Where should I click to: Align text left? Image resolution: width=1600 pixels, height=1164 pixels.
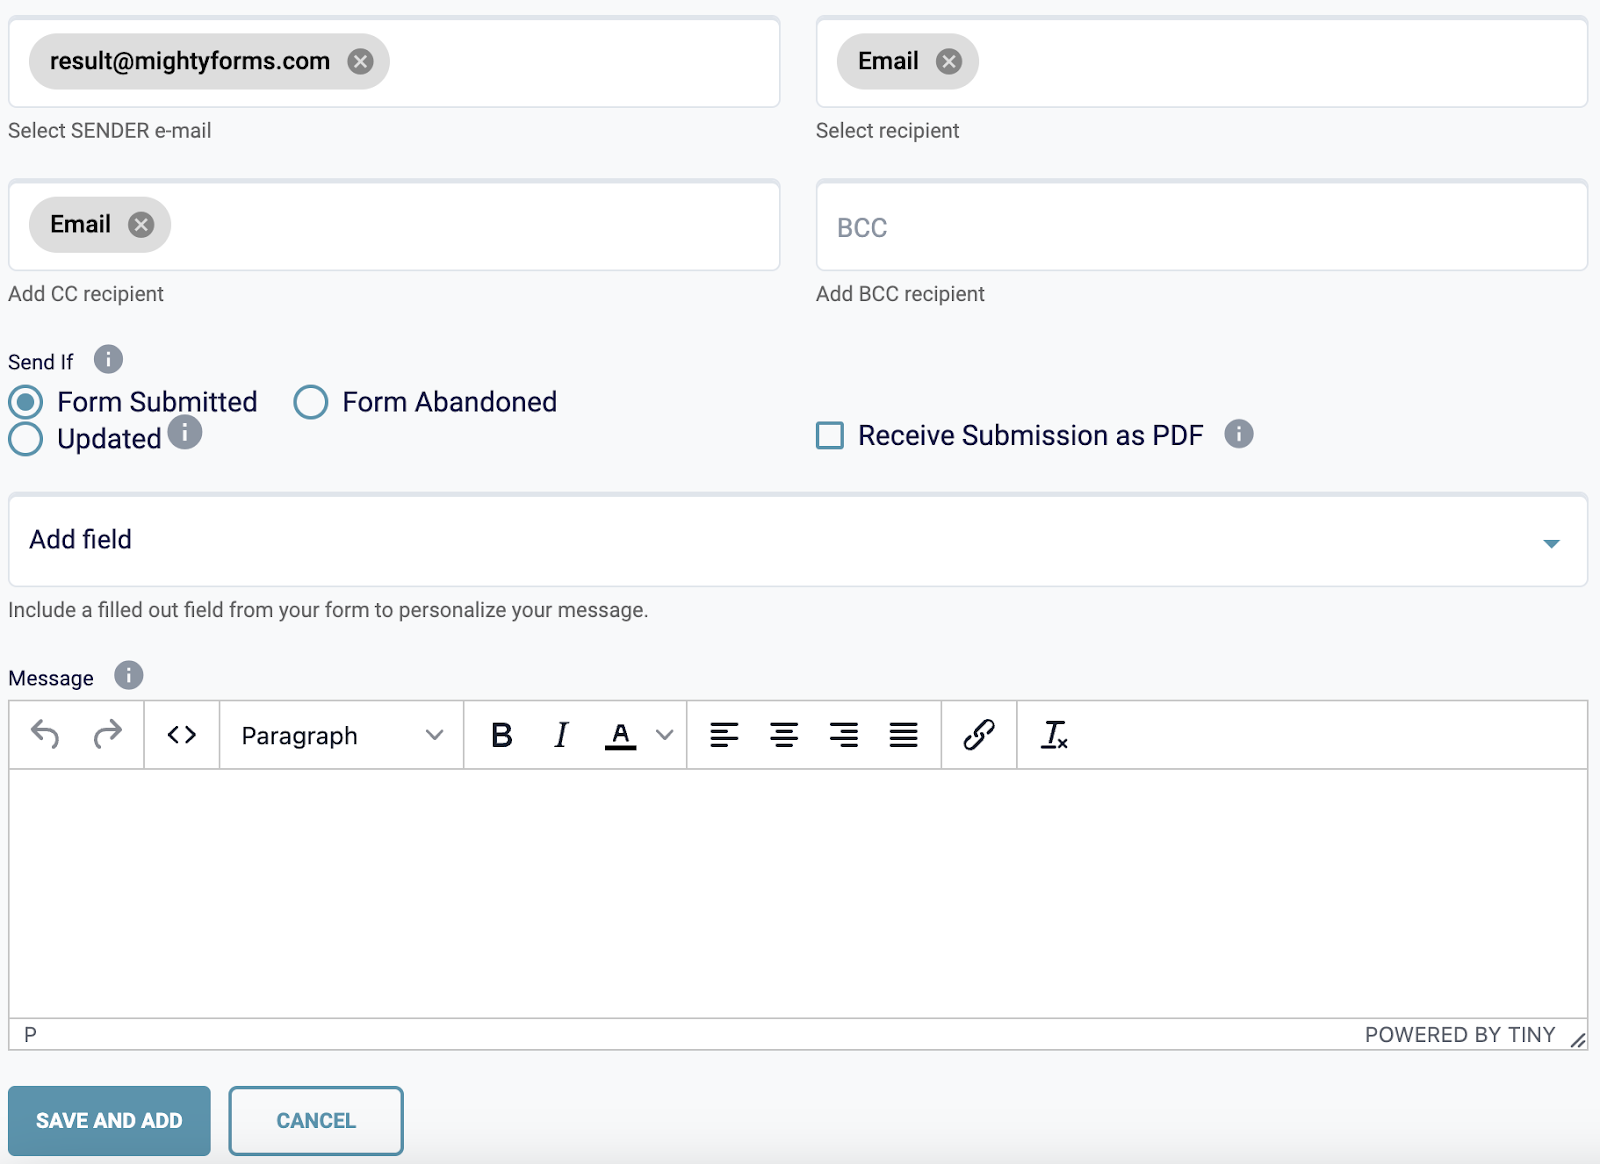tap(724, 735)
